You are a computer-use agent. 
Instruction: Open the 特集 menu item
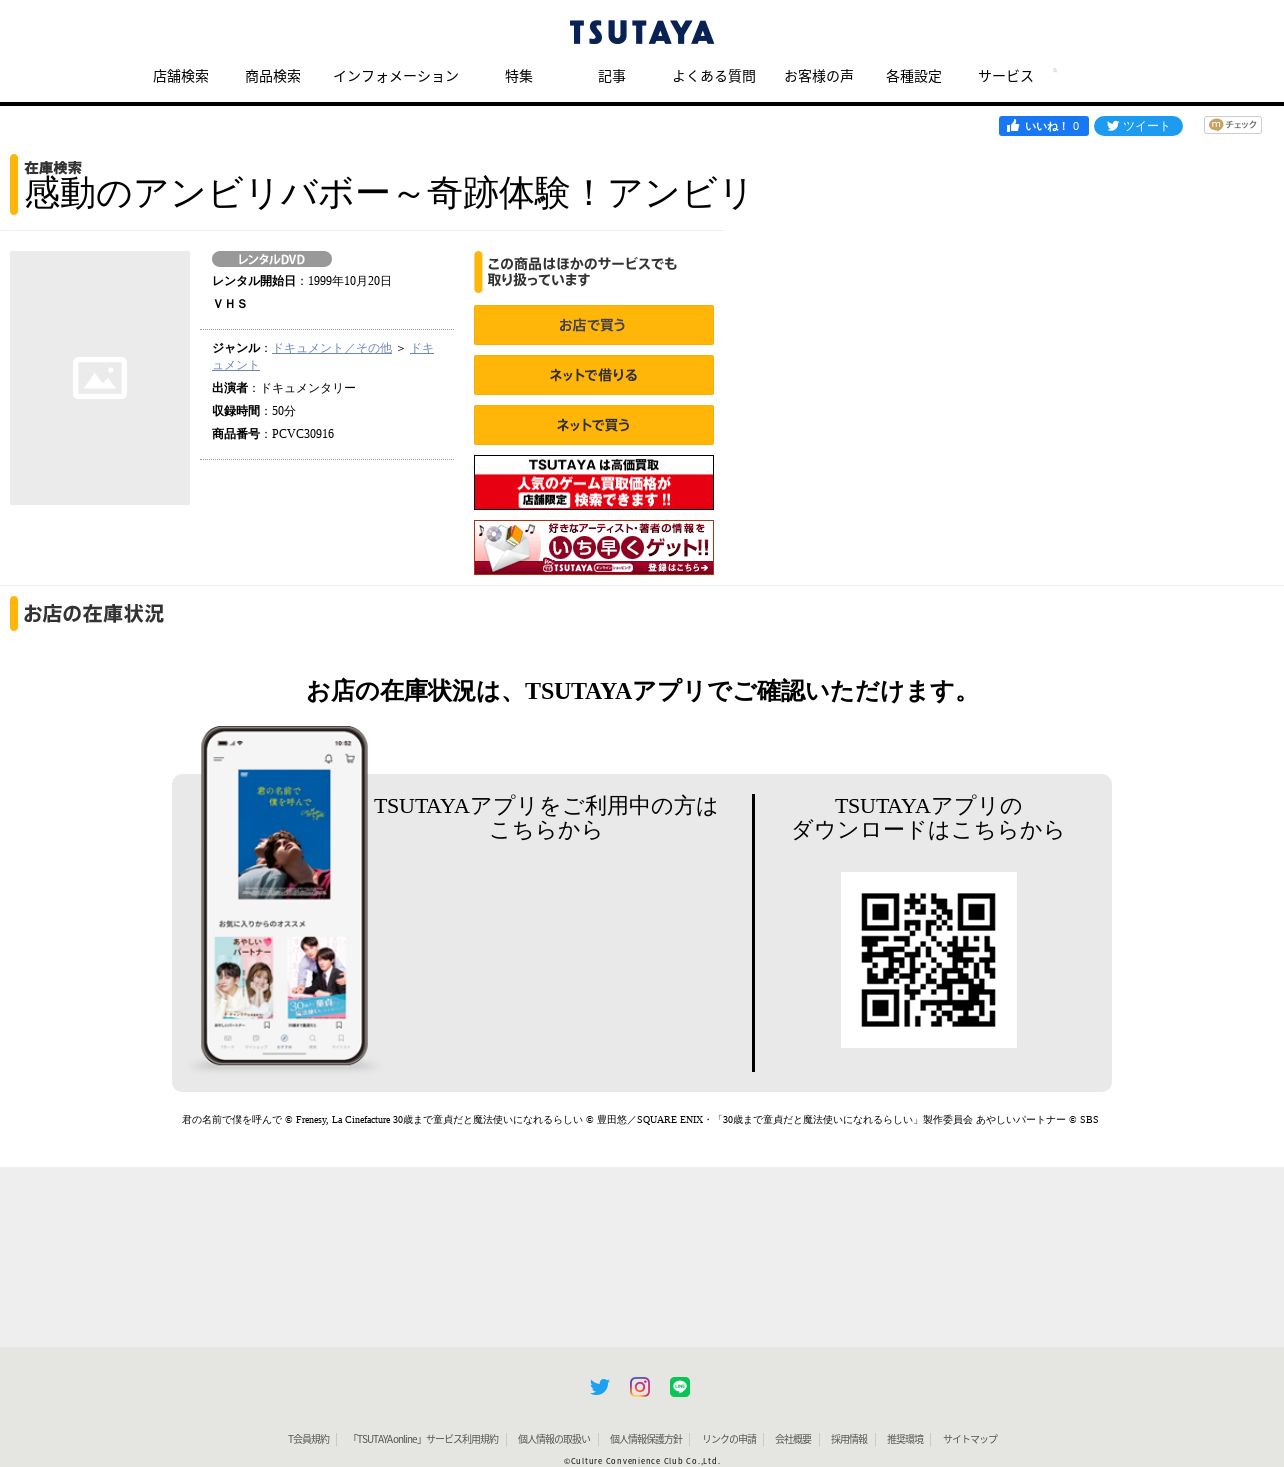(x=519, y=76)
